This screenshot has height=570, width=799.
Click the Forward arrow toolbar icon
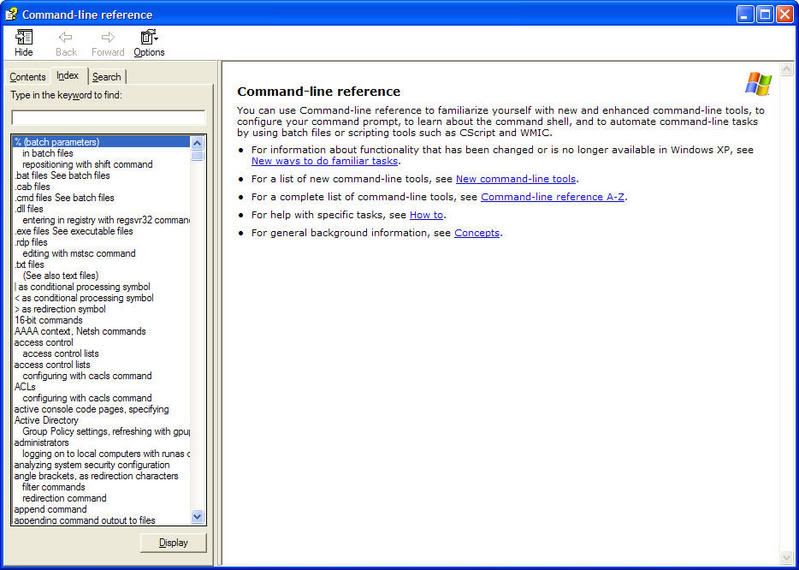click(108, 38)
